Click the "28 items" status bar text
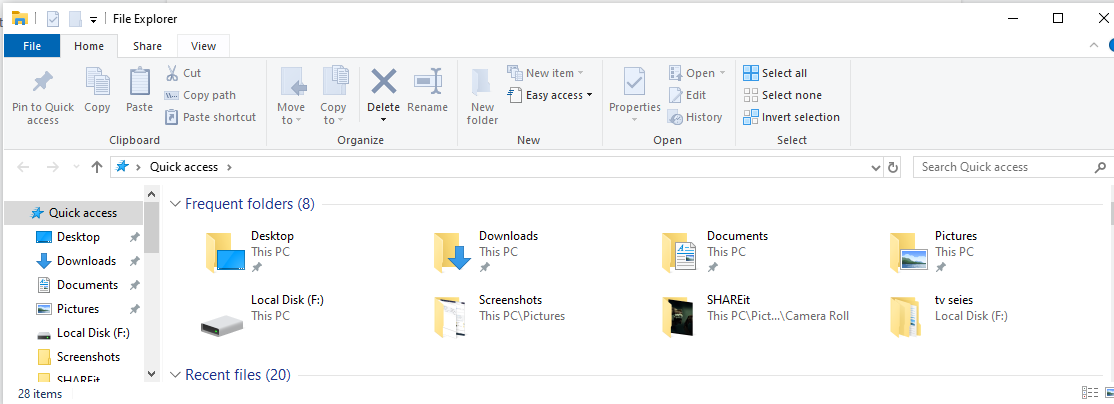Image resolution: width=1114 pixels, height=404 pixels. click(40, 393)
